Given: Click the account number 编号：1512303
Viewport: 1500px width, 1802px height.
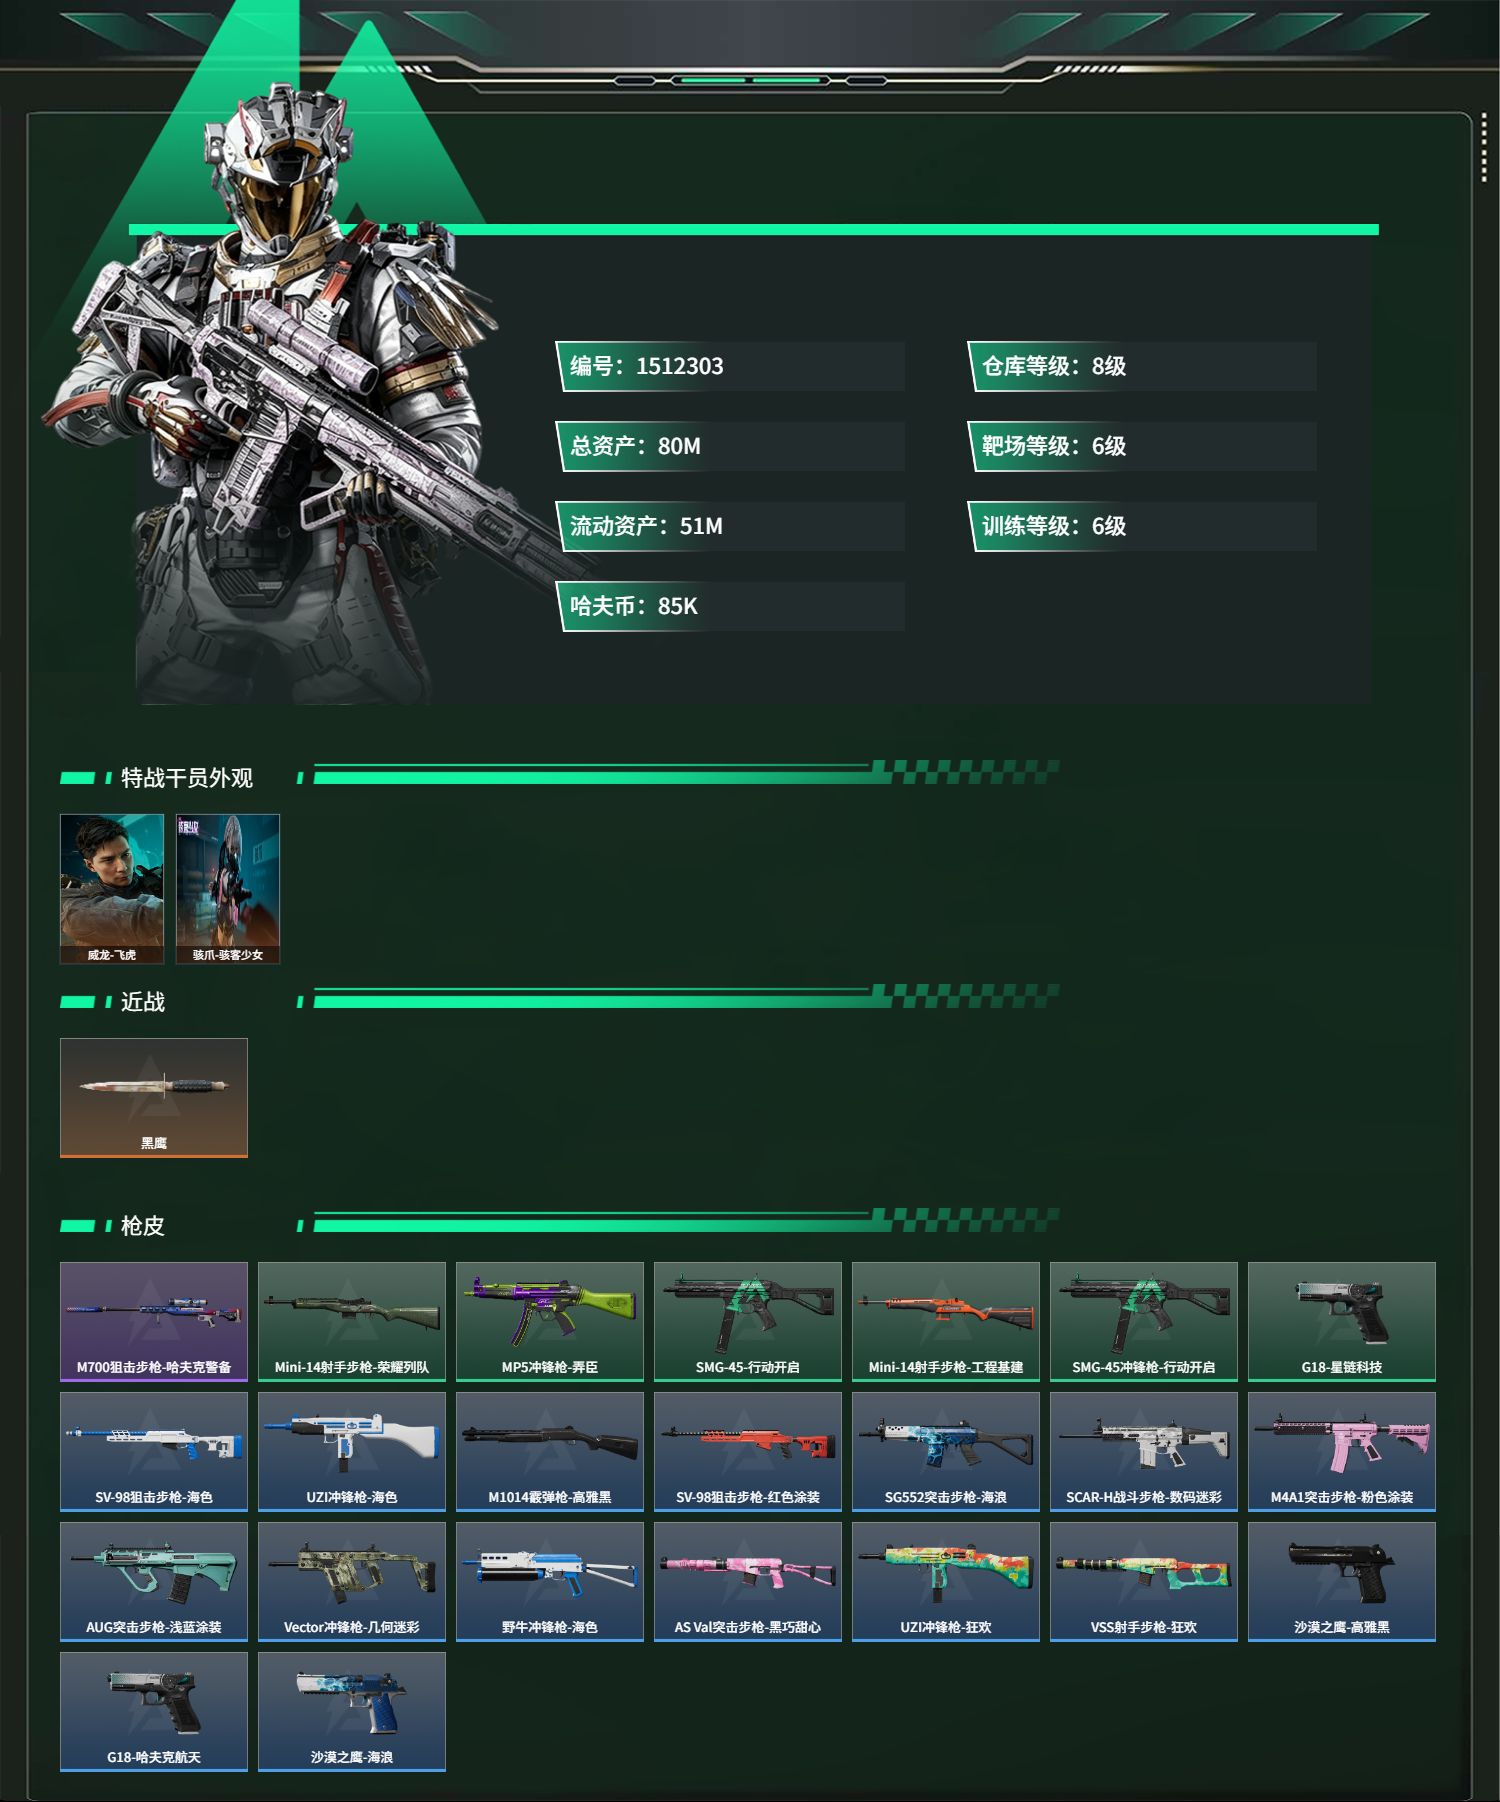Looking at the screenshot, I should (731, 366).
